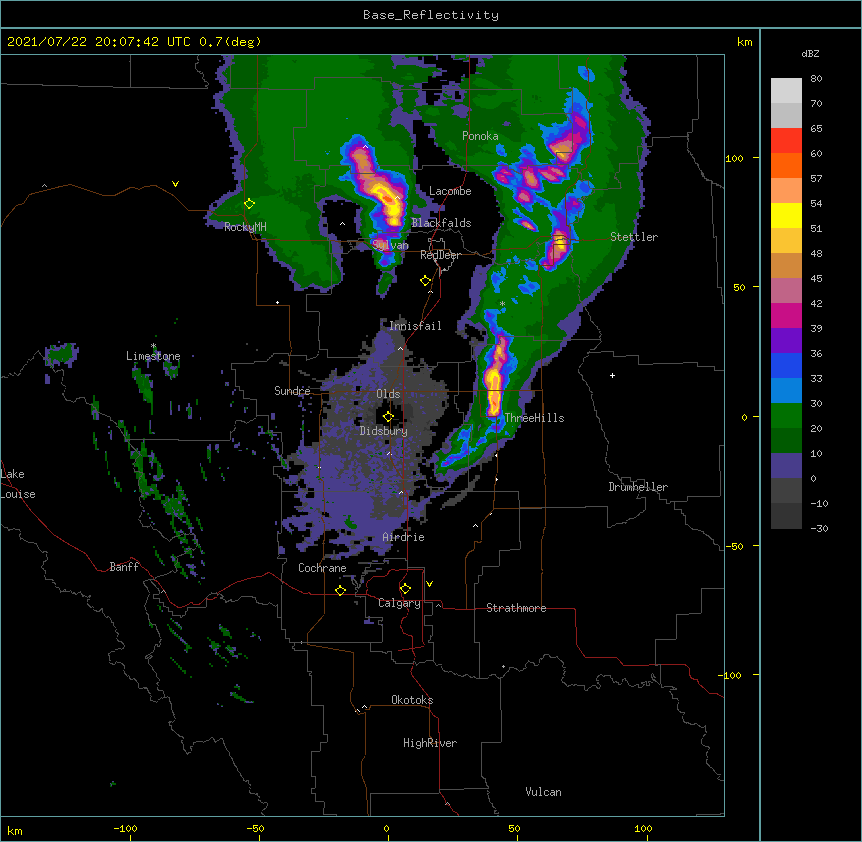
Task: Click the -100 bottom axis tick label
Action: pyautogui.click(x=125, y=829)
